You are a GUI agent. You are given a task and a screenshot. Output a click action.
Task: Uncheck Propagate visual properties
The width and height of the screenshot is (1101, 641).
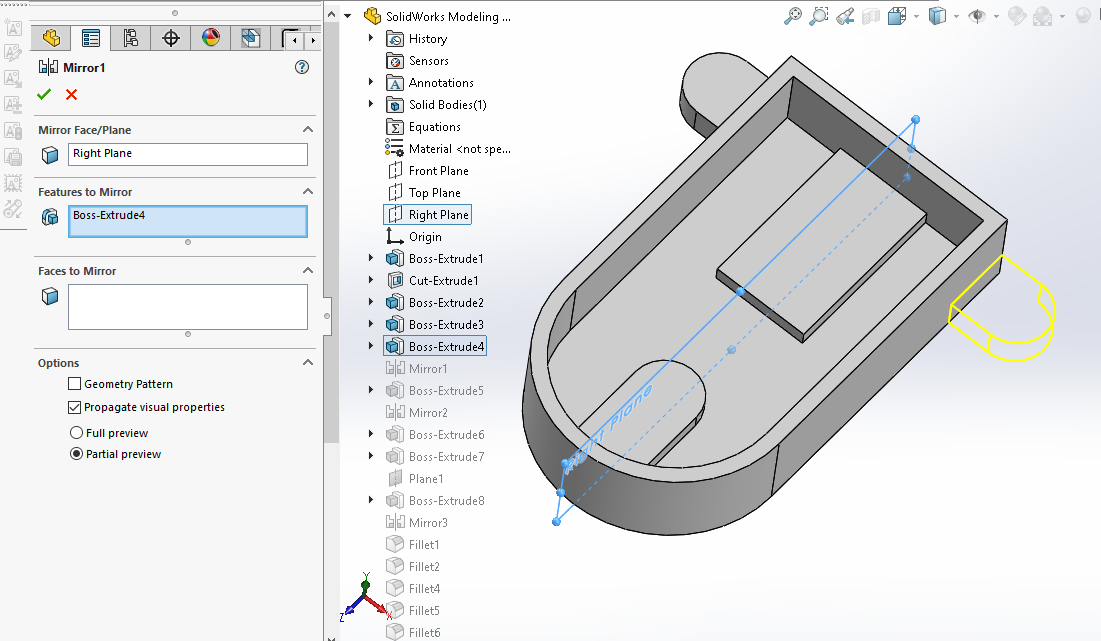point(75,407)
